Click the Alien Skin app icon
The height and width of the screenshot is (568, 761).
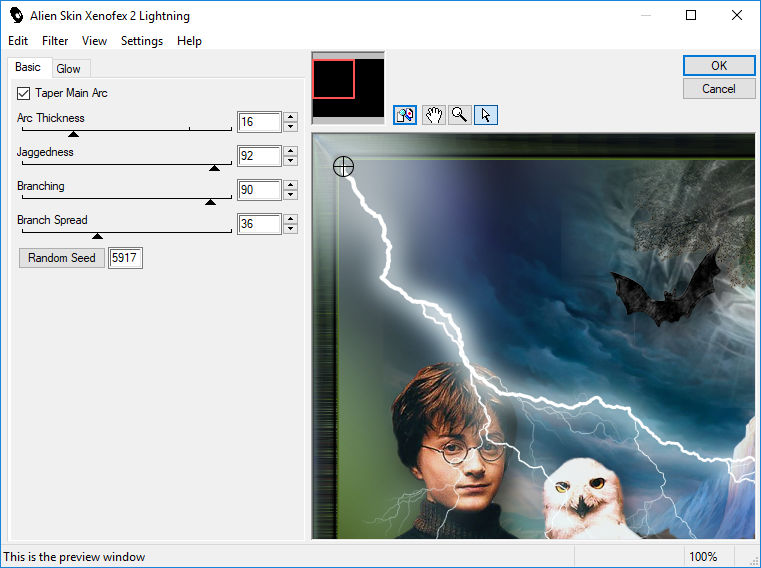pyautogui.click(x=16, y=16)
